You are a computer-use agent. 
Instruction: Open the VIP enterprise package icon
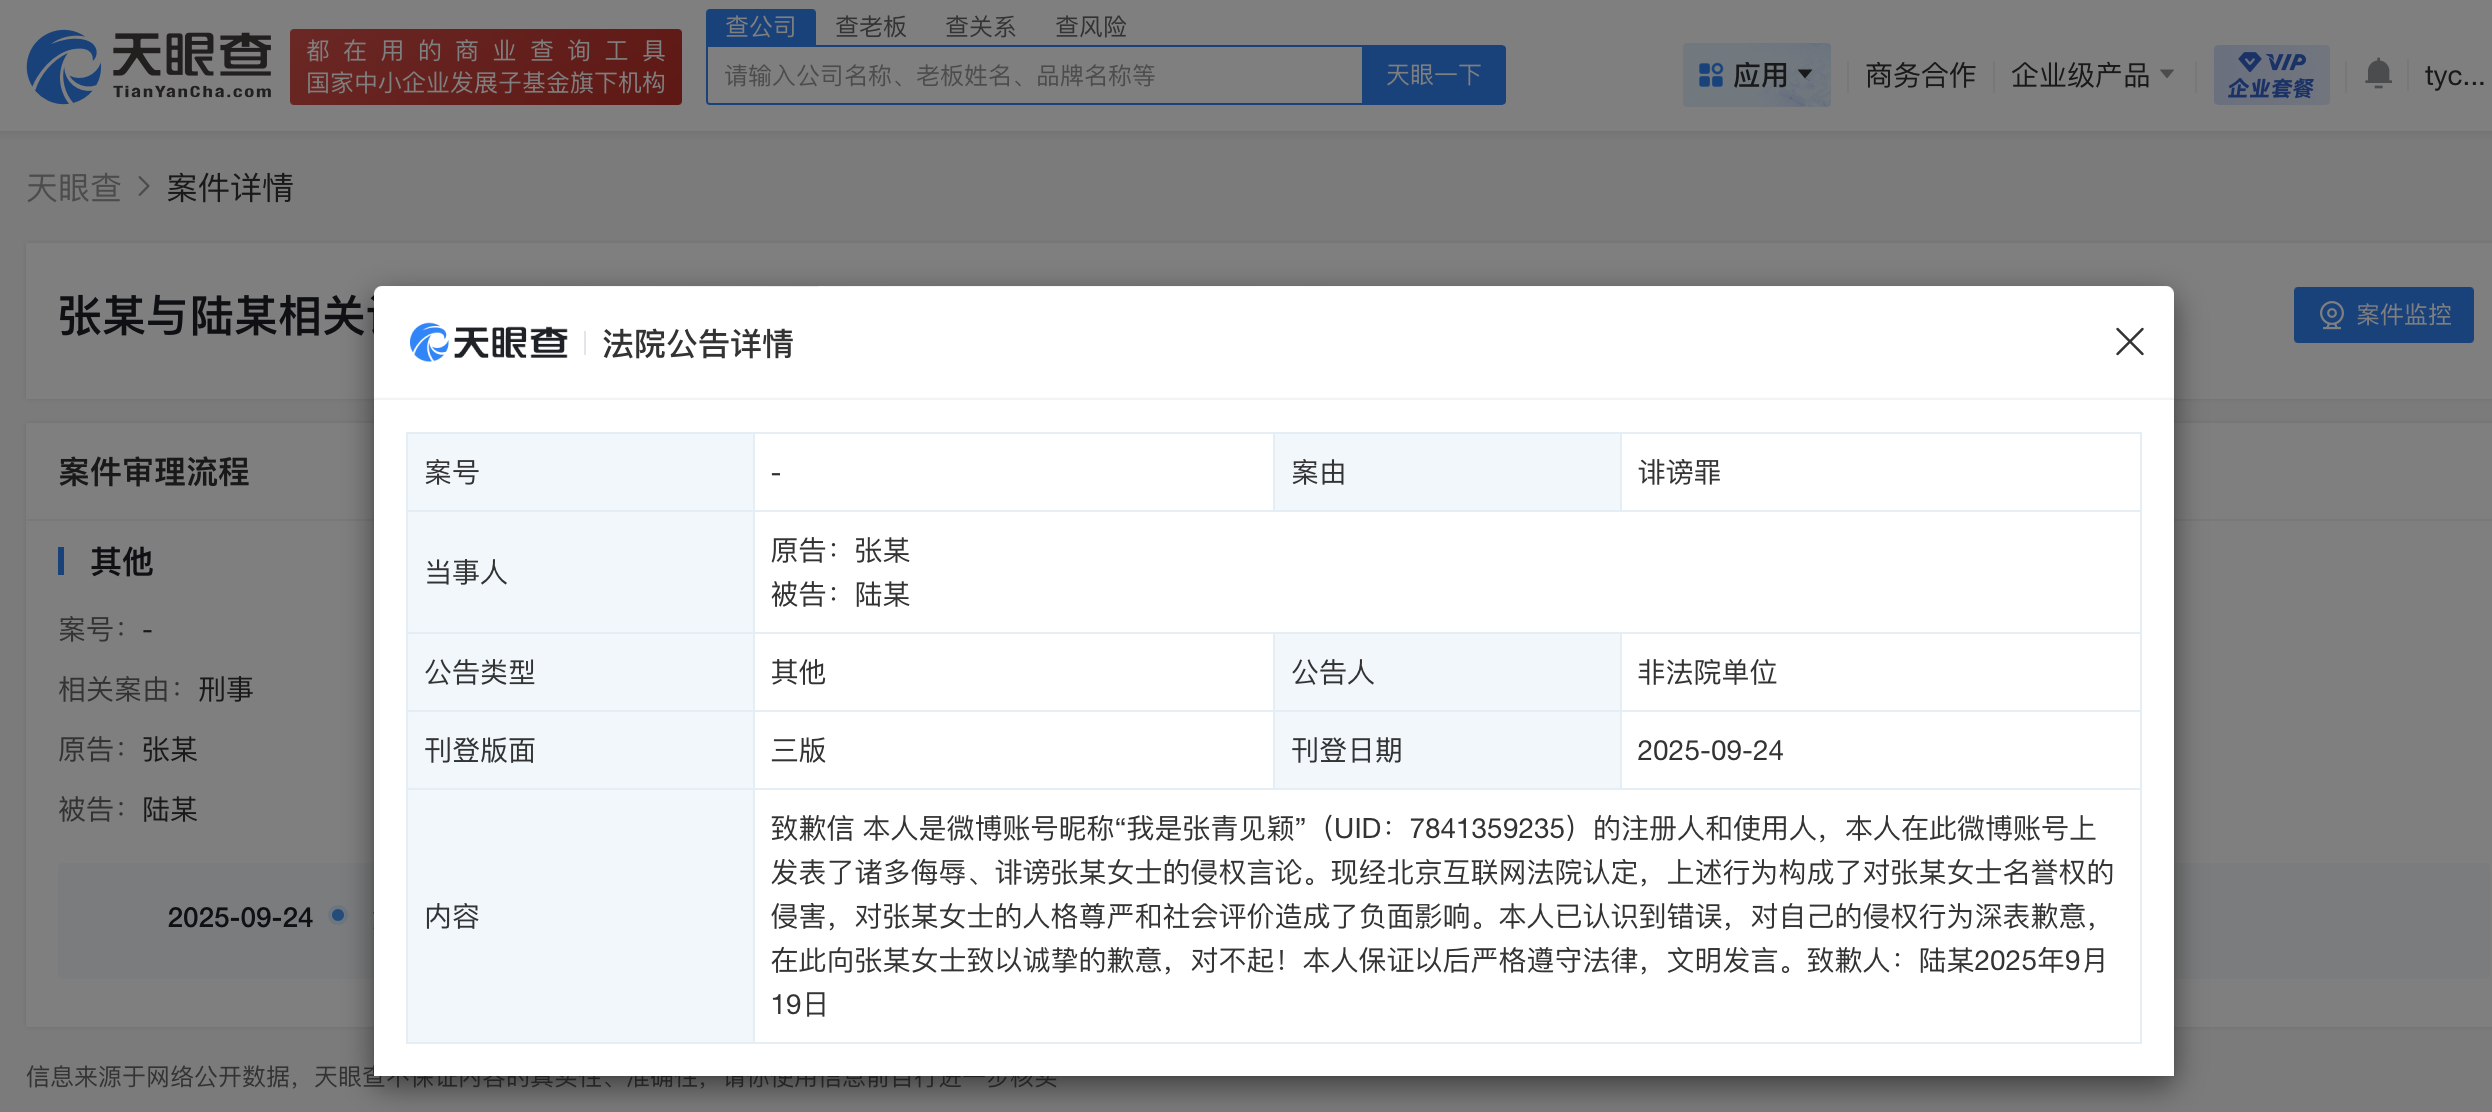pos(2270,75)
